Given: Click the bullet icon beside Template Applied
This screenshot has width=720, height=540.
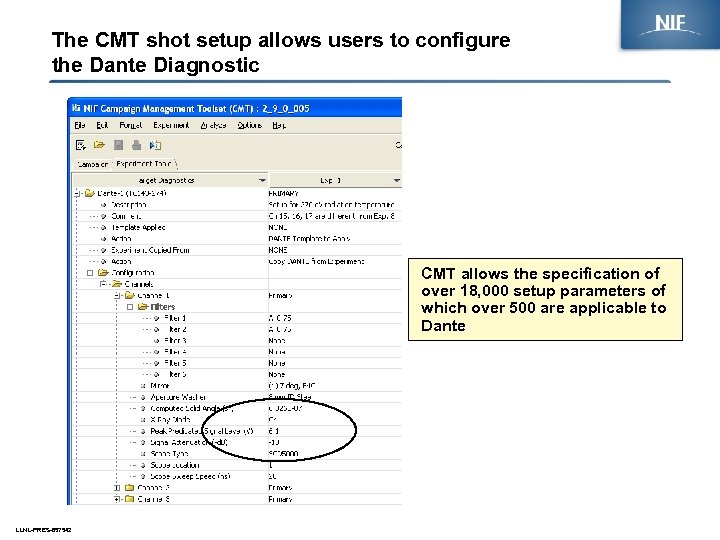Looking at the screenshot, I should [103, 227].
